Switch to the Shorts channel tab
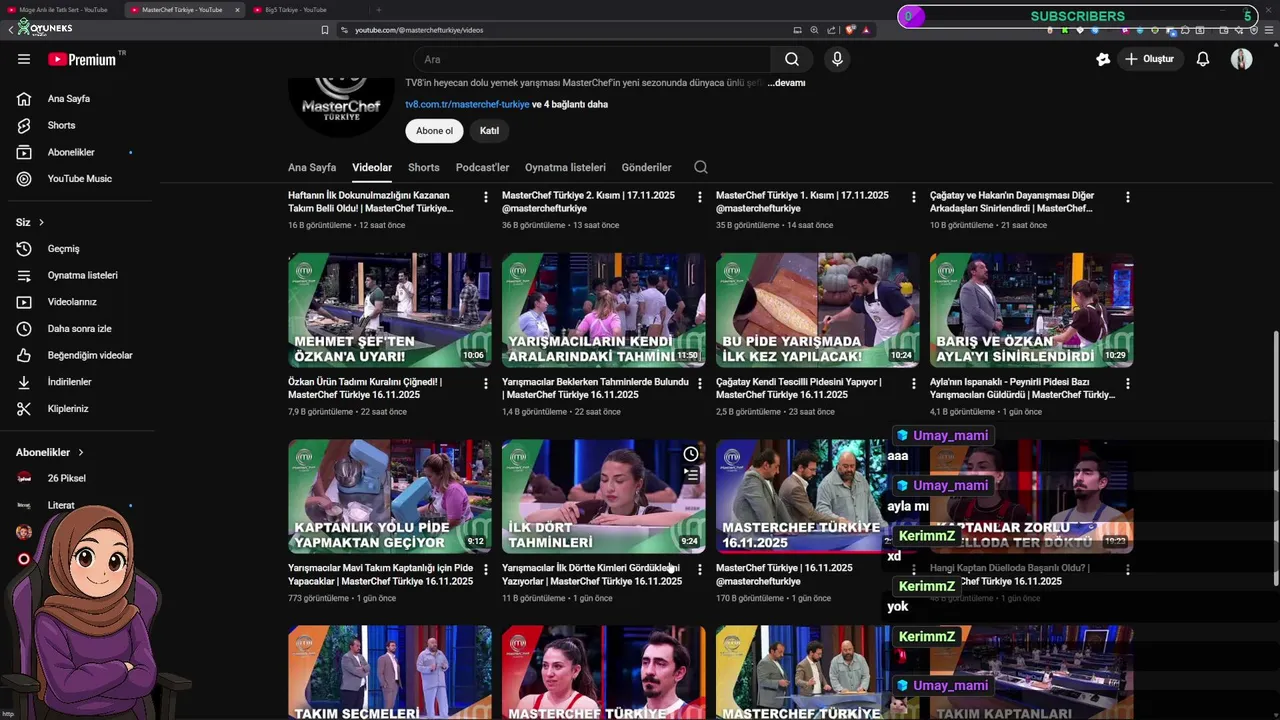This screenshot has height=720, width=1280. 424,167
